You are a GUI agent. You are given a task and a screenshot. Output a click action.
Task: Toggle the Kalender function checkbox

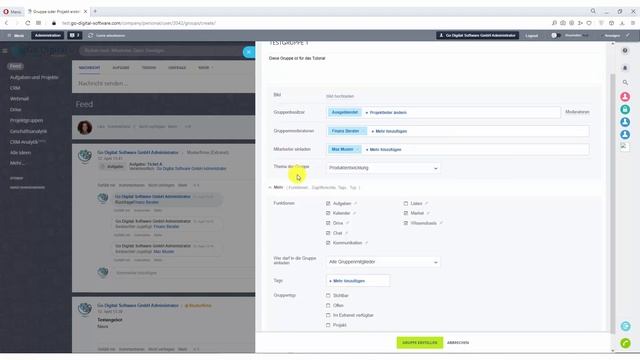point(328,213)
